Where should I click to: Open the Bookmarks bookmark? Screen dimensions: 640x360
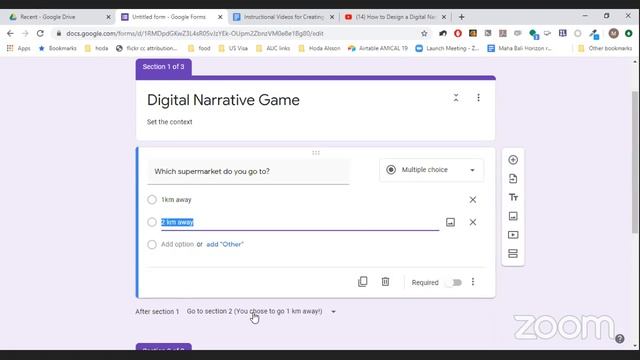coord(58,48)
